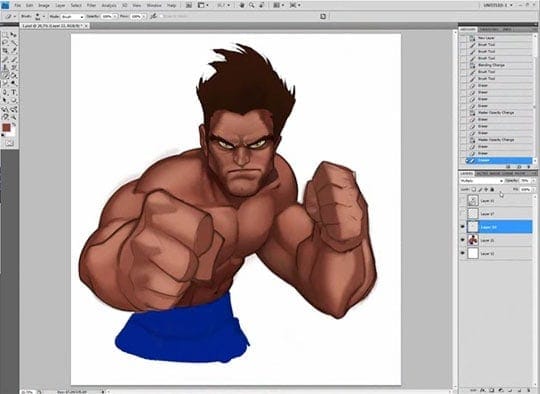Click the Hand icon in the application bar
The height and width of the screenshot is (394, 540).
243,5
